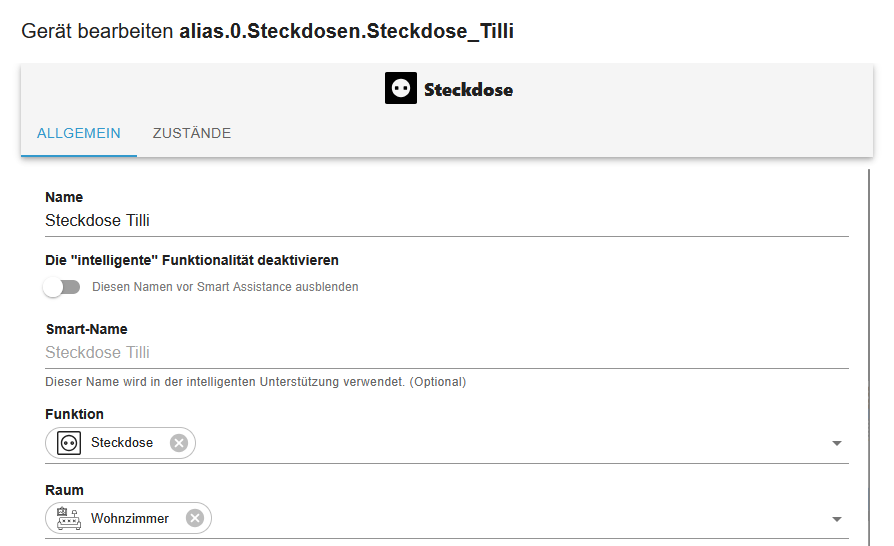Click the Wohnzimmer chip label under Raum
The width and height of the screenshot is (894, 546).
coord(130,518)
